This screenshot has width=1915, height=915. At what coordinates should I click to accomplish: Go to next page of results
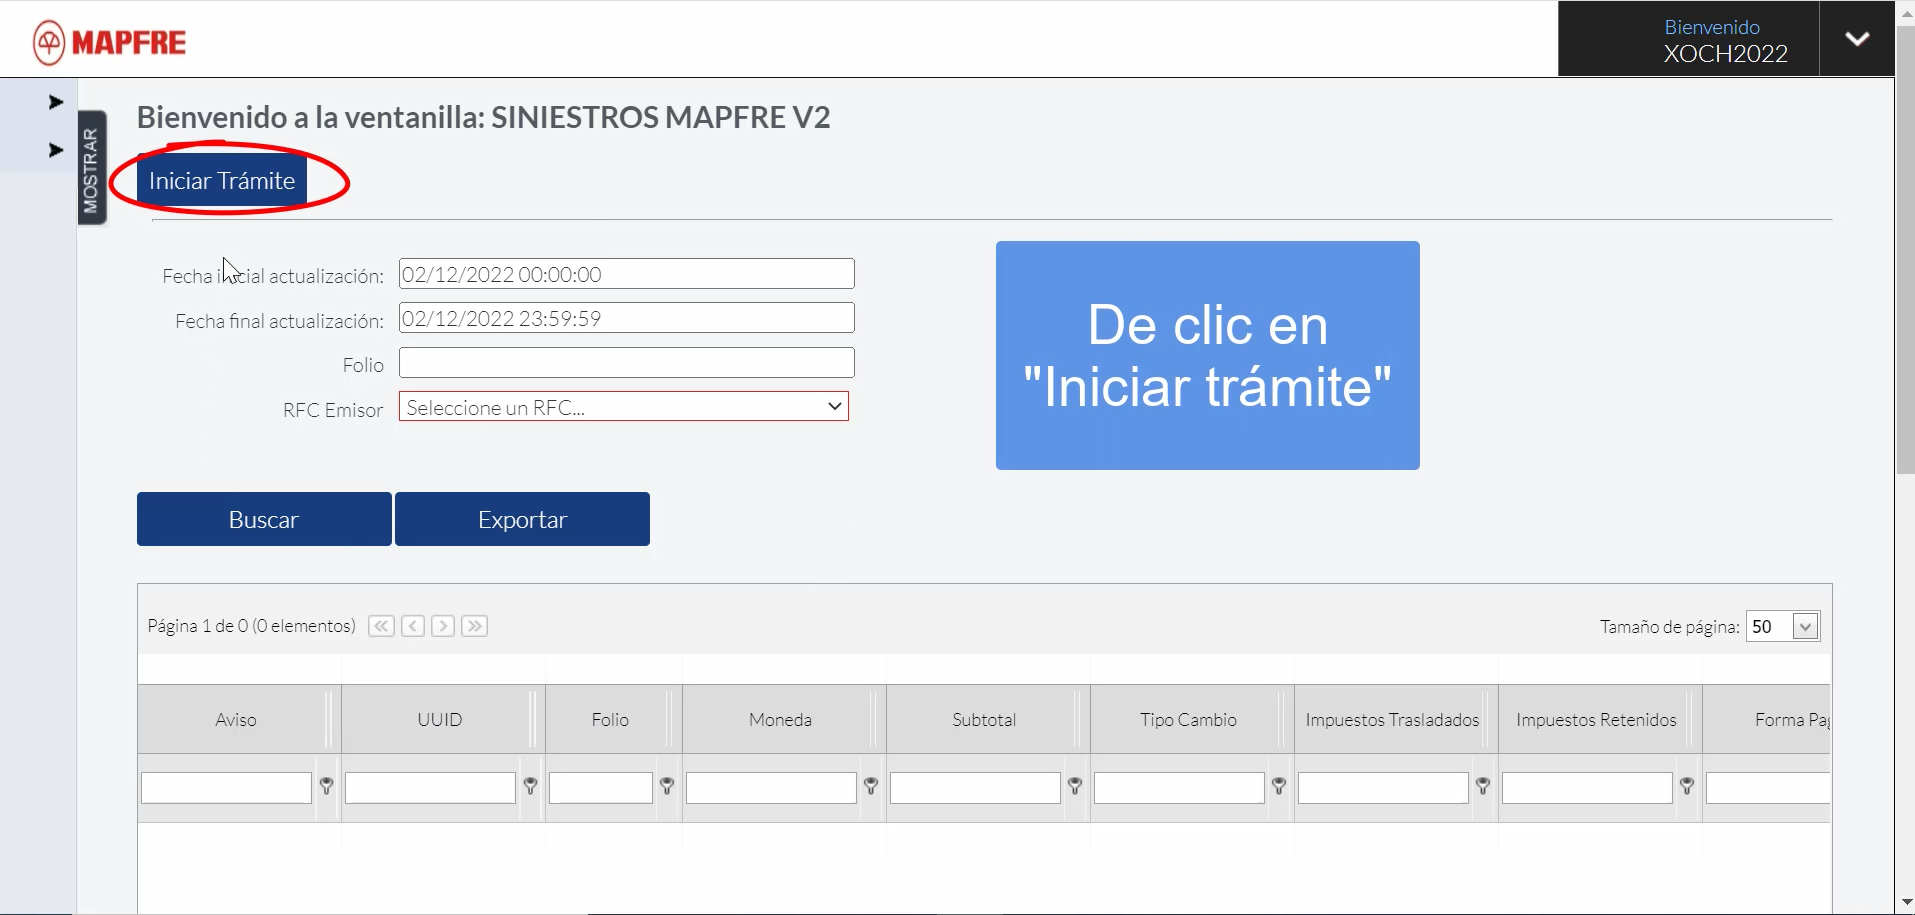tap(443, 626)
